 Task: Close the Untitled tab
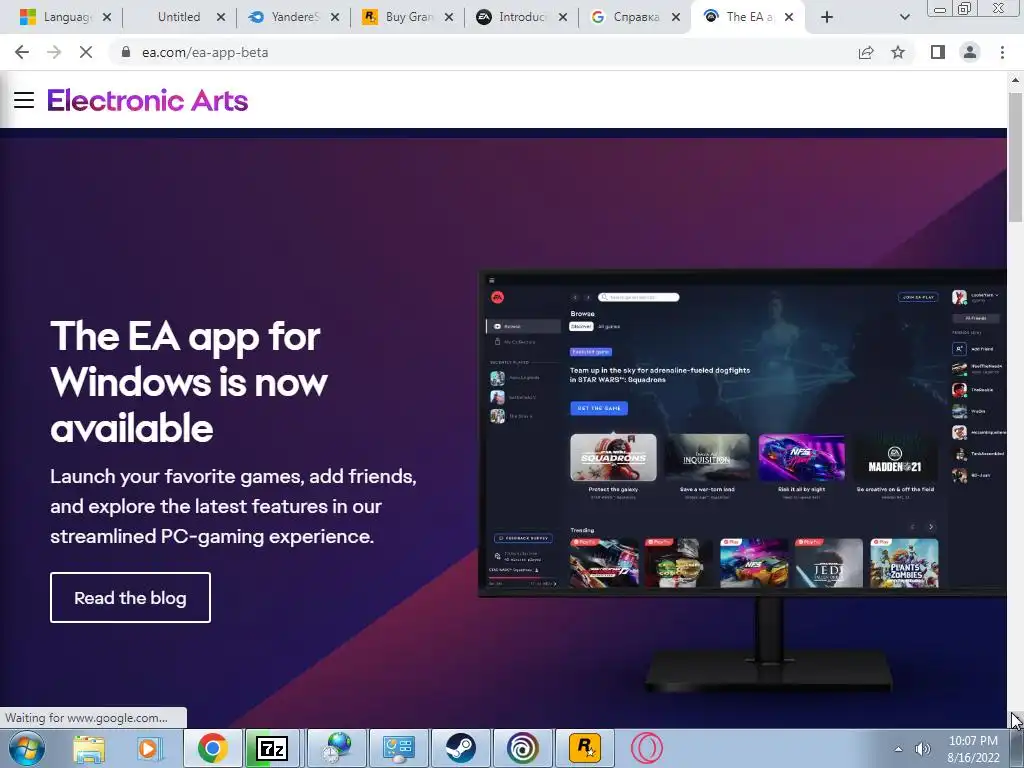click(x=221, y=17)
